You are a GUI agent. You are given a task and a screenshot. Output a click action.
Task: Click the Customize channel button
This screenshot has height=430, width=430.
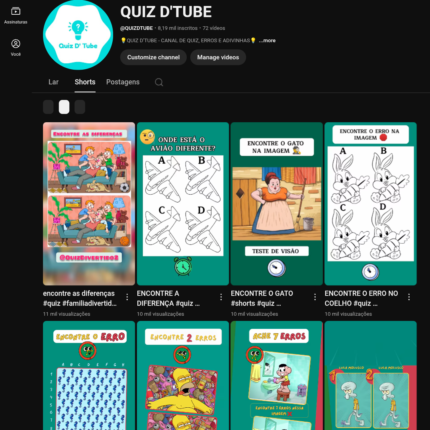pyautogui.click(x=153, y=57)
